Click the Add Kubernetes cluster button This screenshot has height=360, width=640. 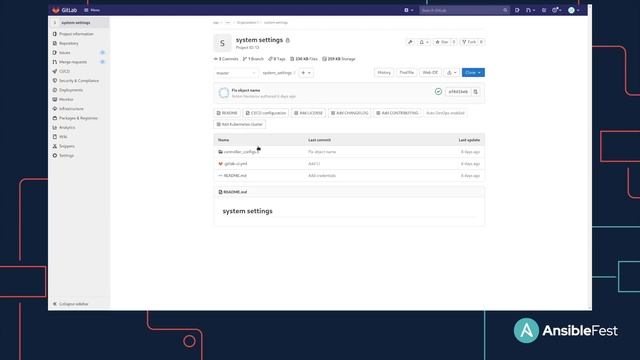click(240, 124)
